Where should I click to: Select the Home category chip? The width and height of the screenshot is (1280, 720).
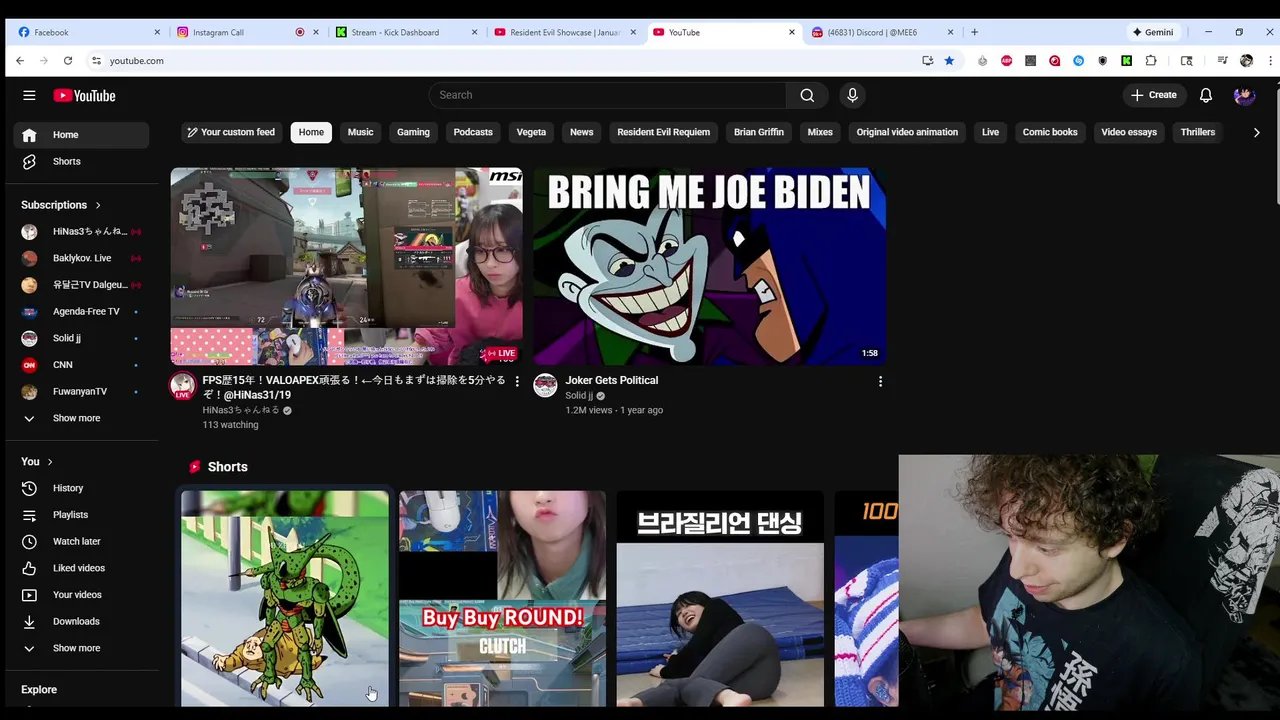tap(311, 132)
